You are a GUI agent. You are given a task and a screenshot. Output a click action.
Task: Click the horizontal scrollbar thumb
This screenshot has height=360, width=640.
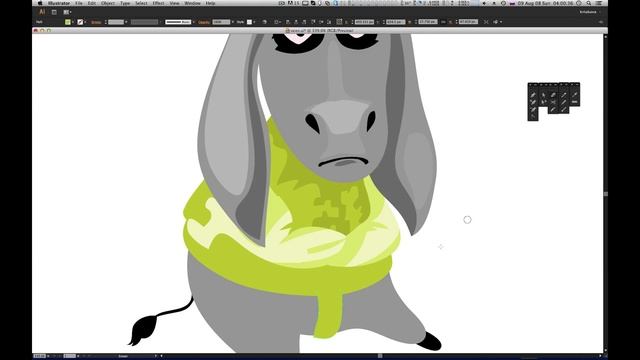click(x=380, y=356)
